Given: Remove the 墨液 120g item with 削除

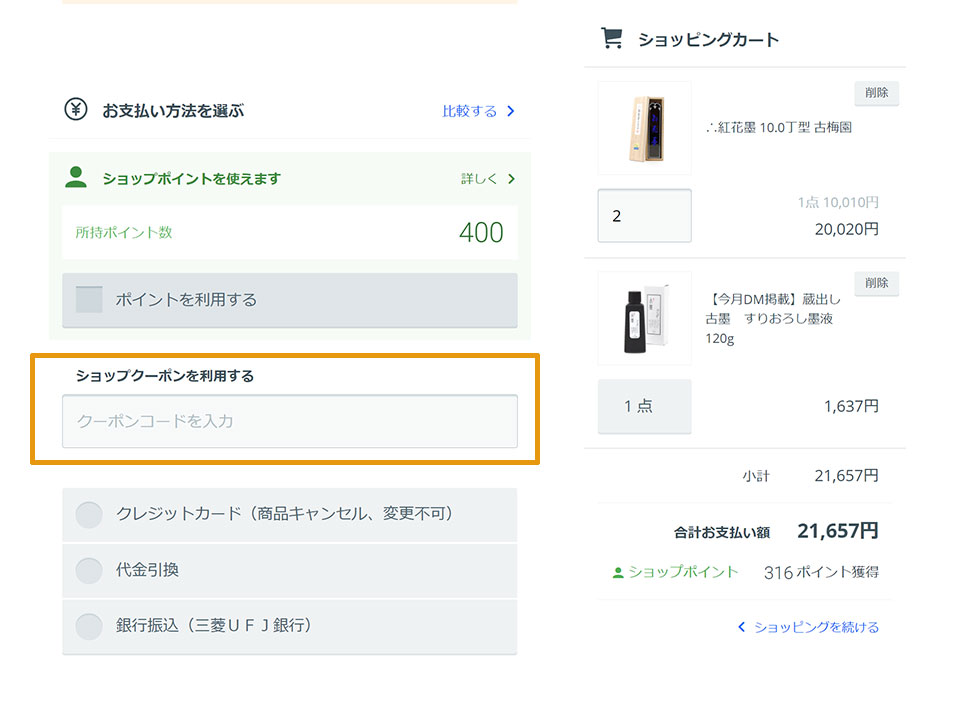Looking at the screenshot, I should [876, 284].
